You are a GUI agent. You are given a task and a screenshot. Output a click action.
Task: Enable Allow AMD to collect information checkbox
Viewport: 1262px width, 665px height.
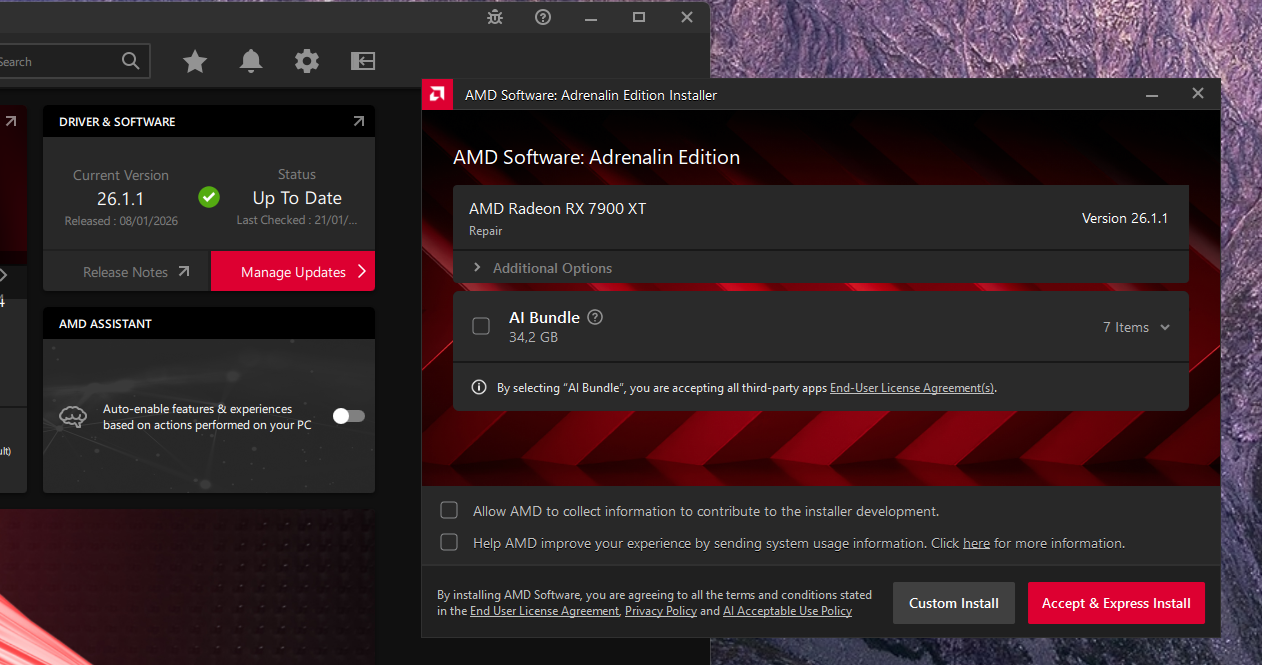click(449, 511)
